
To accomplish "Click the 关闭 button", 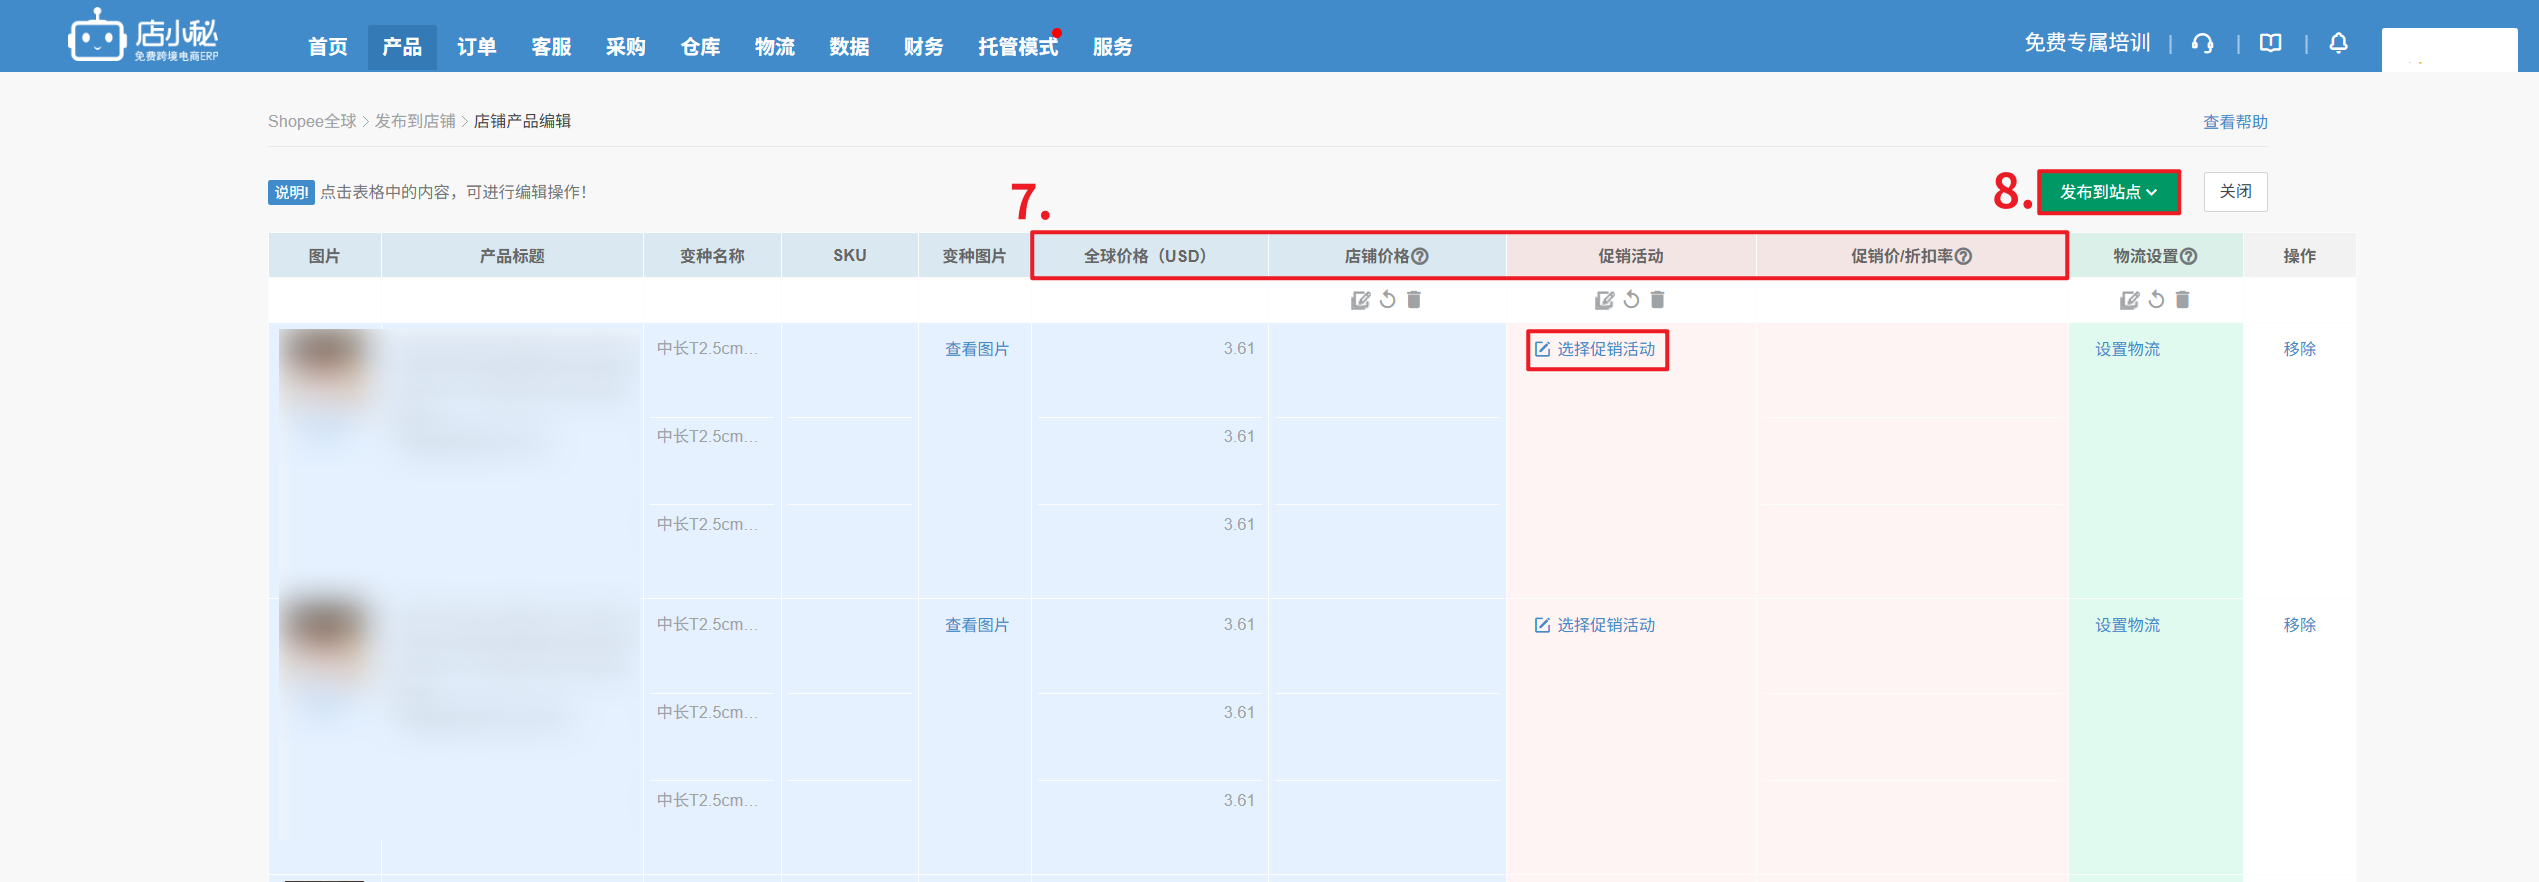I will (x=2235, y=192).
